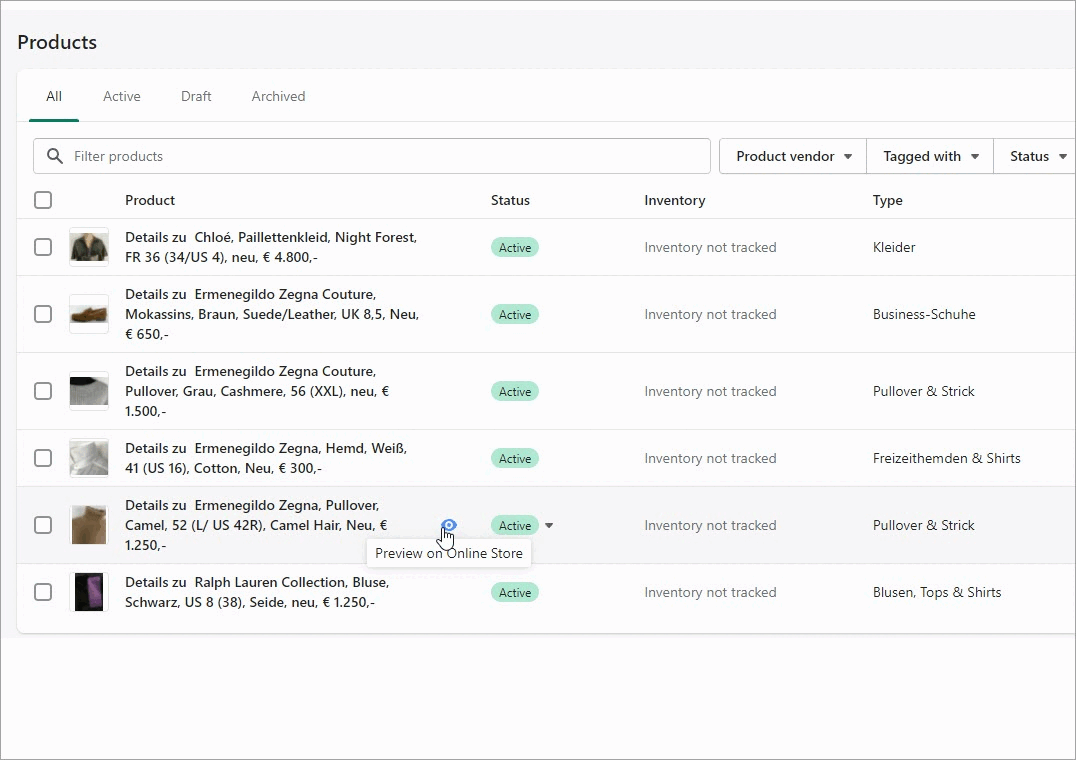This screenshot has width=1076, height=760.
Task: Open the Chloé Paillettenkleid Night Forest product
Action: [271, 247]
